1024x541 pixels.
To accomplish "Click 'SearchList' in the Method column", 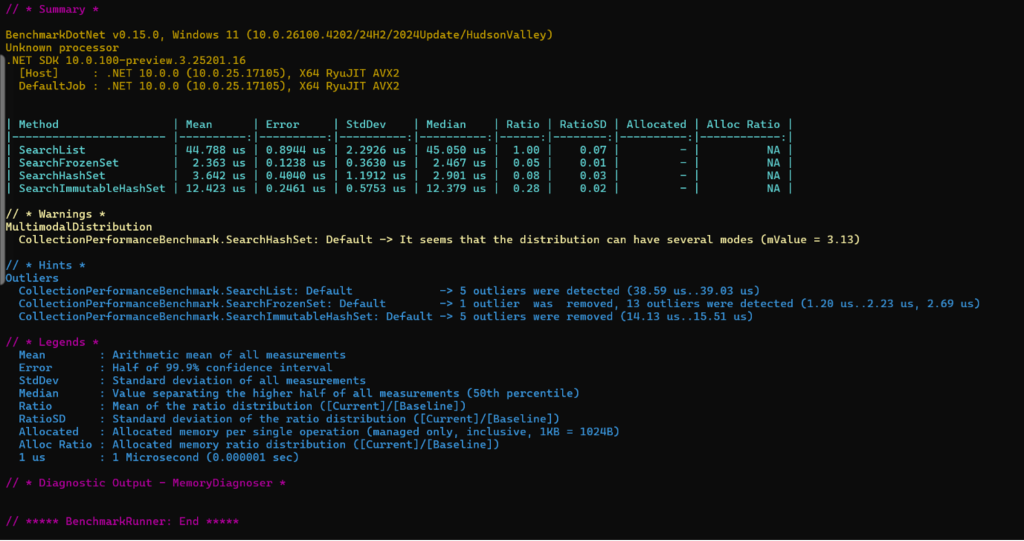I will click(52, 150).
